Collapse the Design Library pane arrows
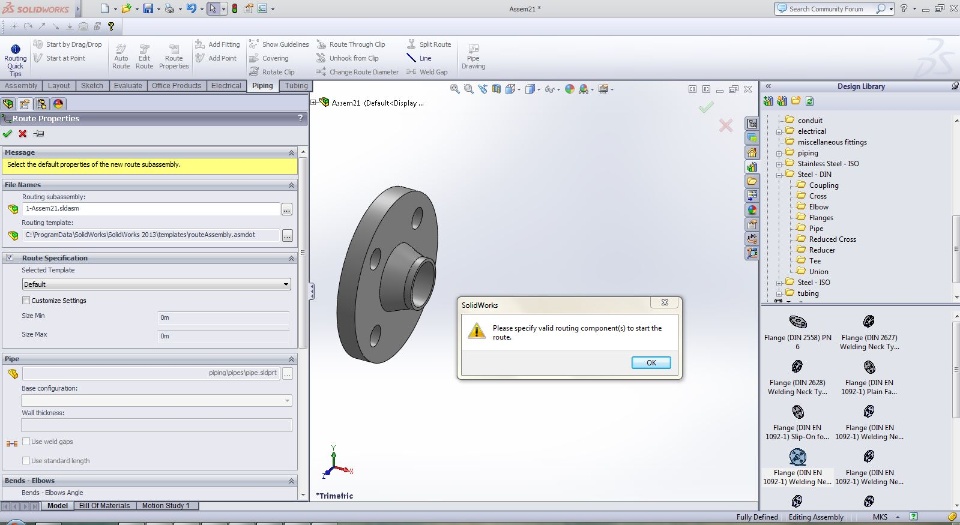 coord(768,86)
